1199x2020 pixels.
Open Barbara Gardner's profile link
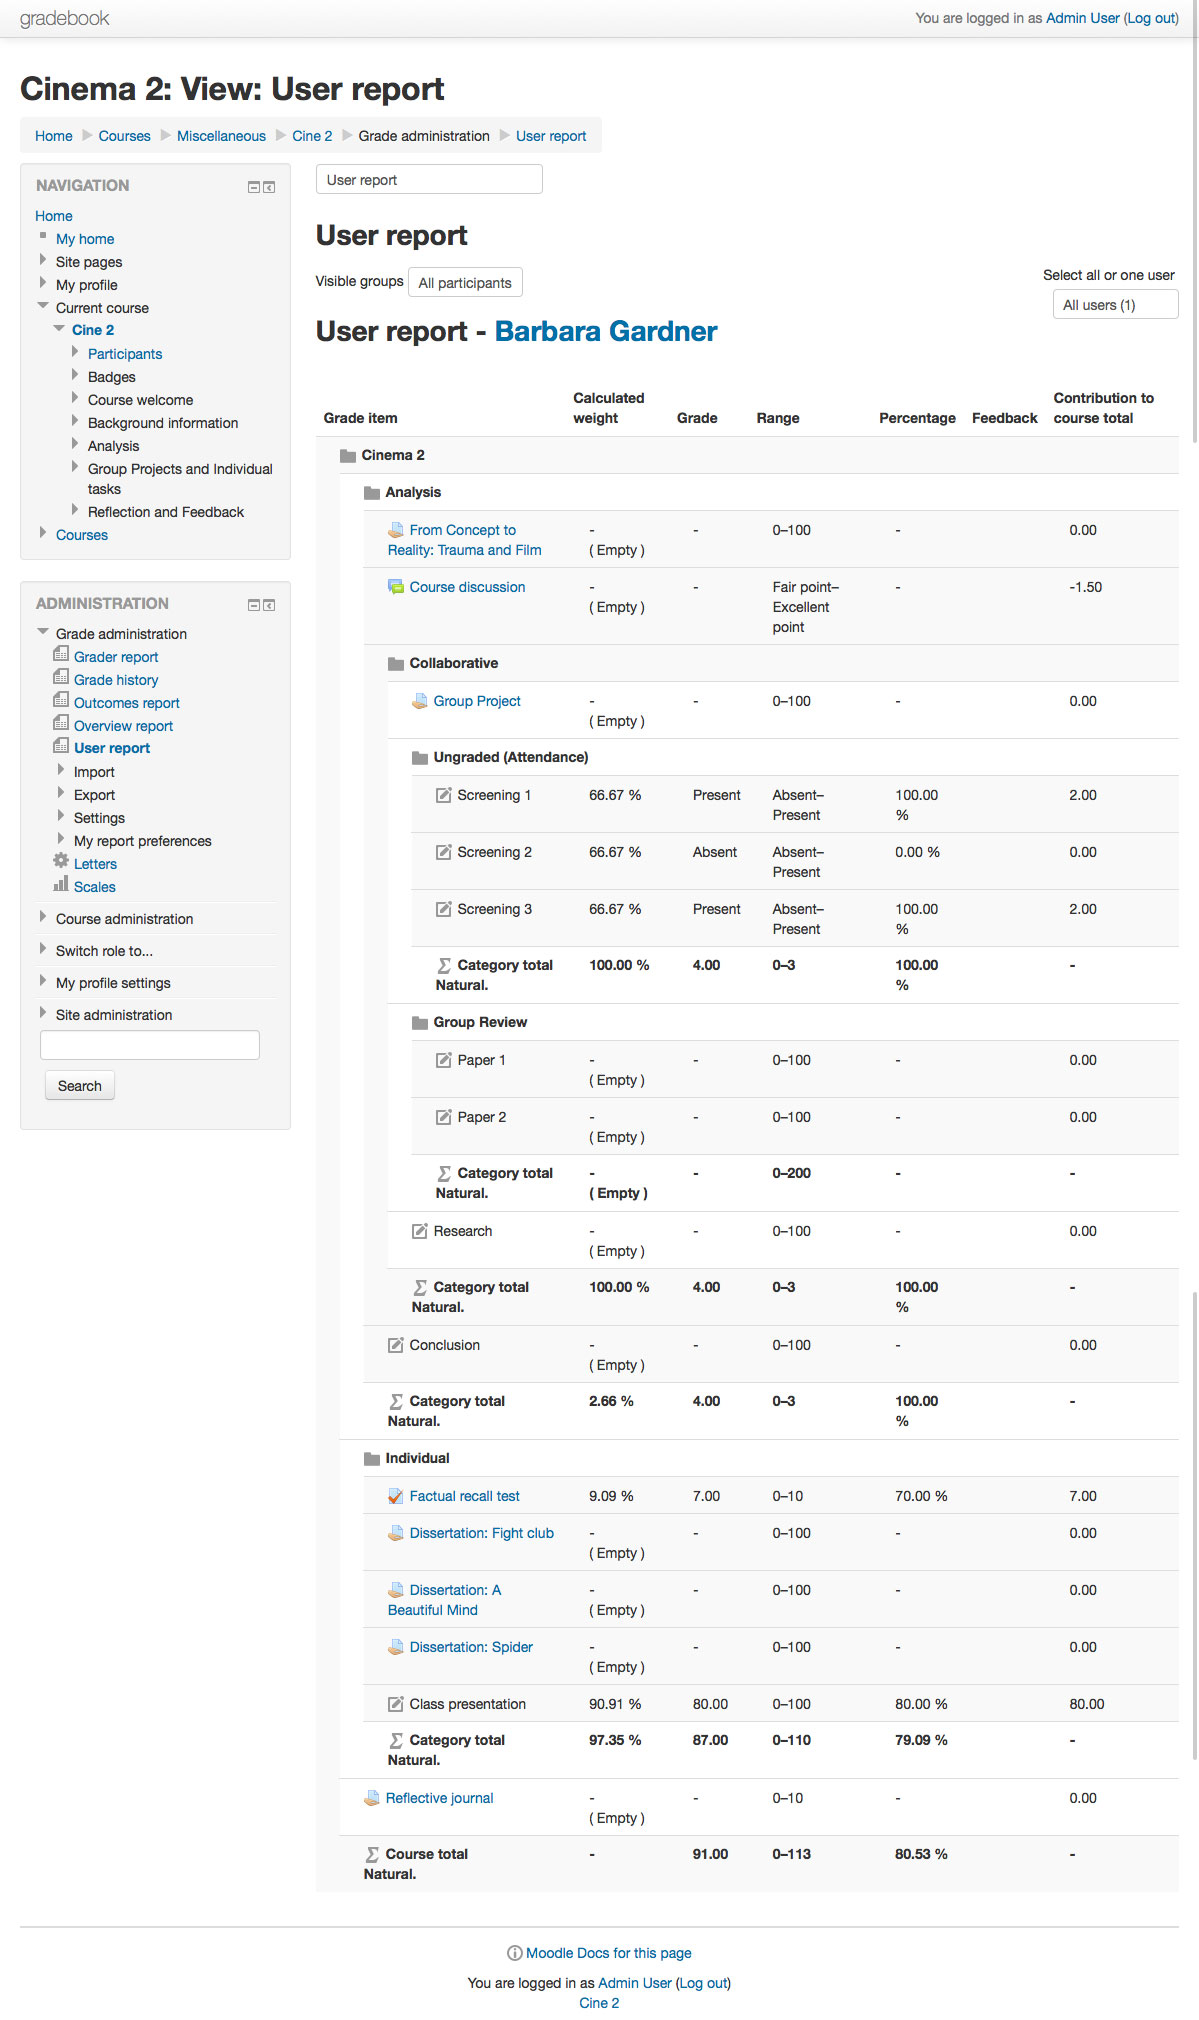coord(606,331)
